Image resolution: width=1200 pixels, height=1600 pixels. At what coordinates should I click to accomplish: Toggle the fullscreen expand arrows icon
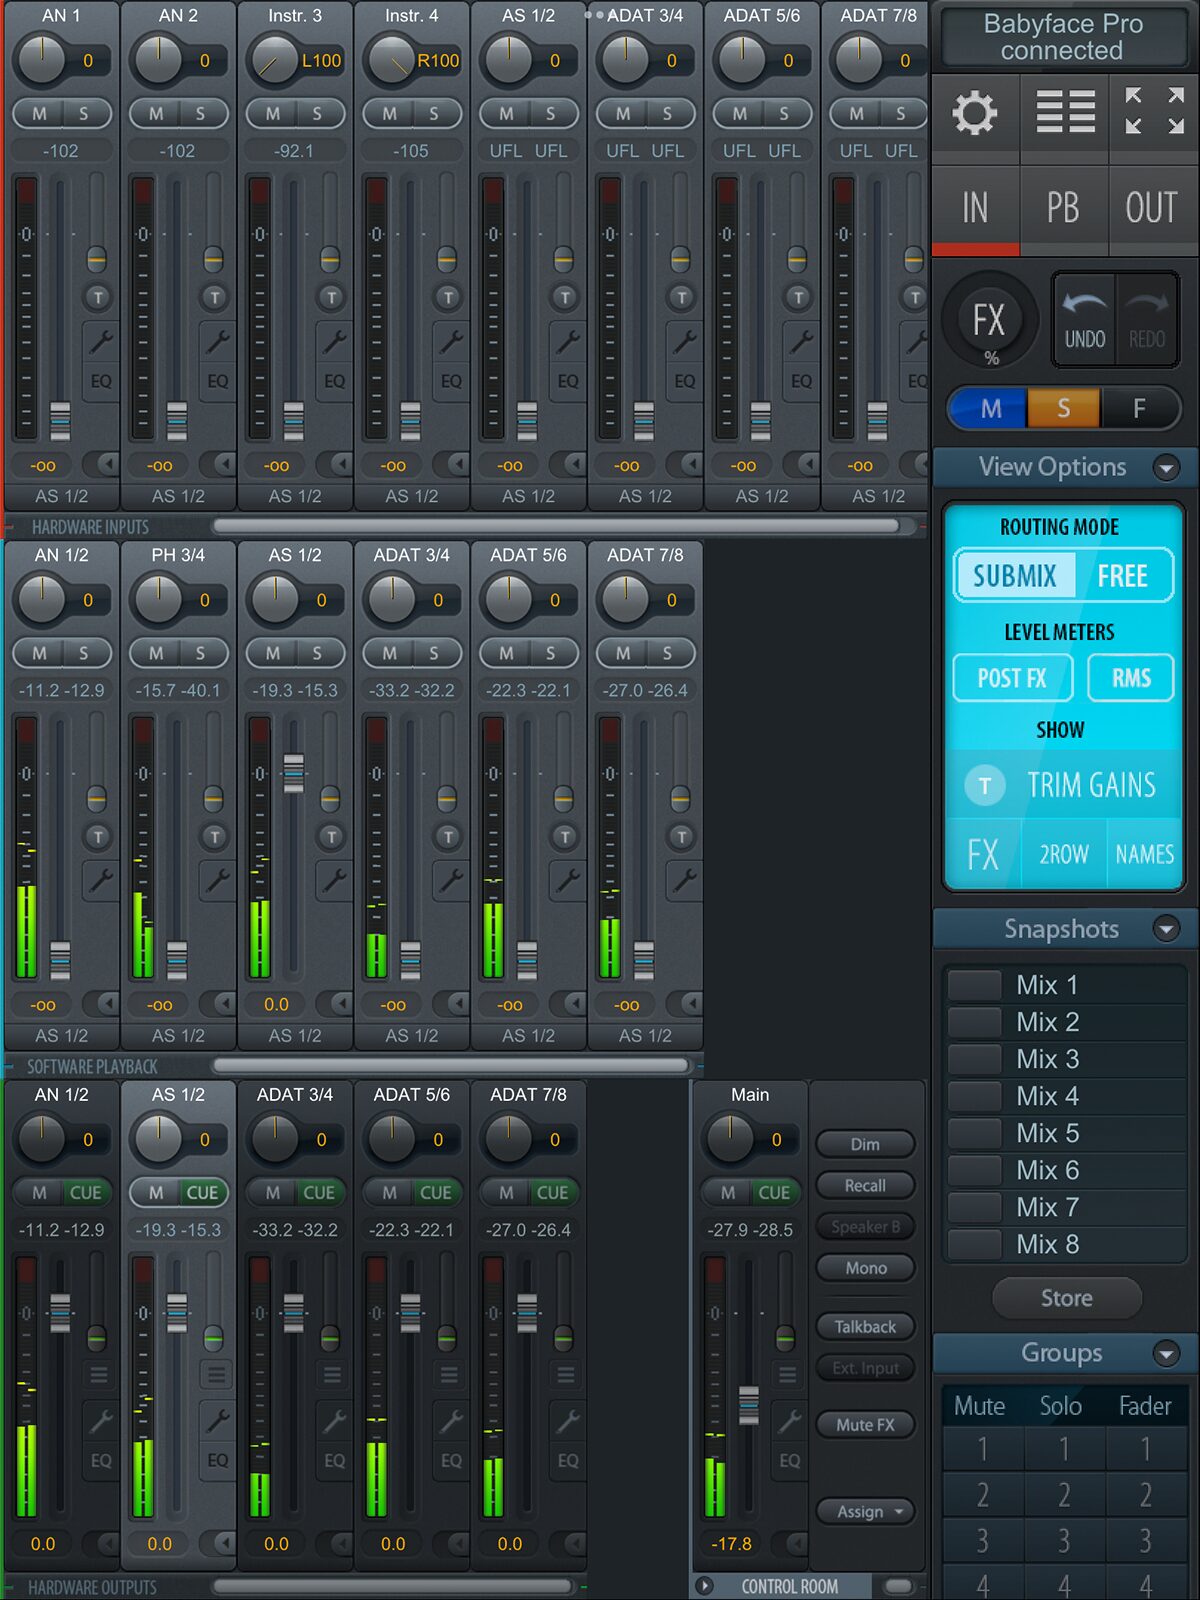[1154, 111]
